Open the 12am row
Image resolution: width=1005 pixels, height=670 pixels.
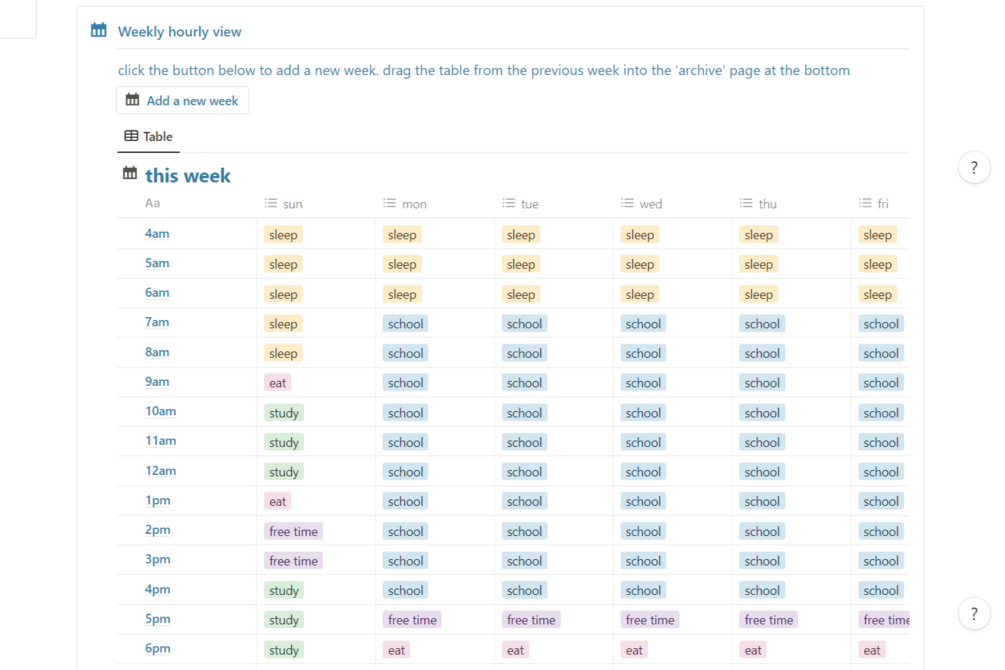pos(160,471)
